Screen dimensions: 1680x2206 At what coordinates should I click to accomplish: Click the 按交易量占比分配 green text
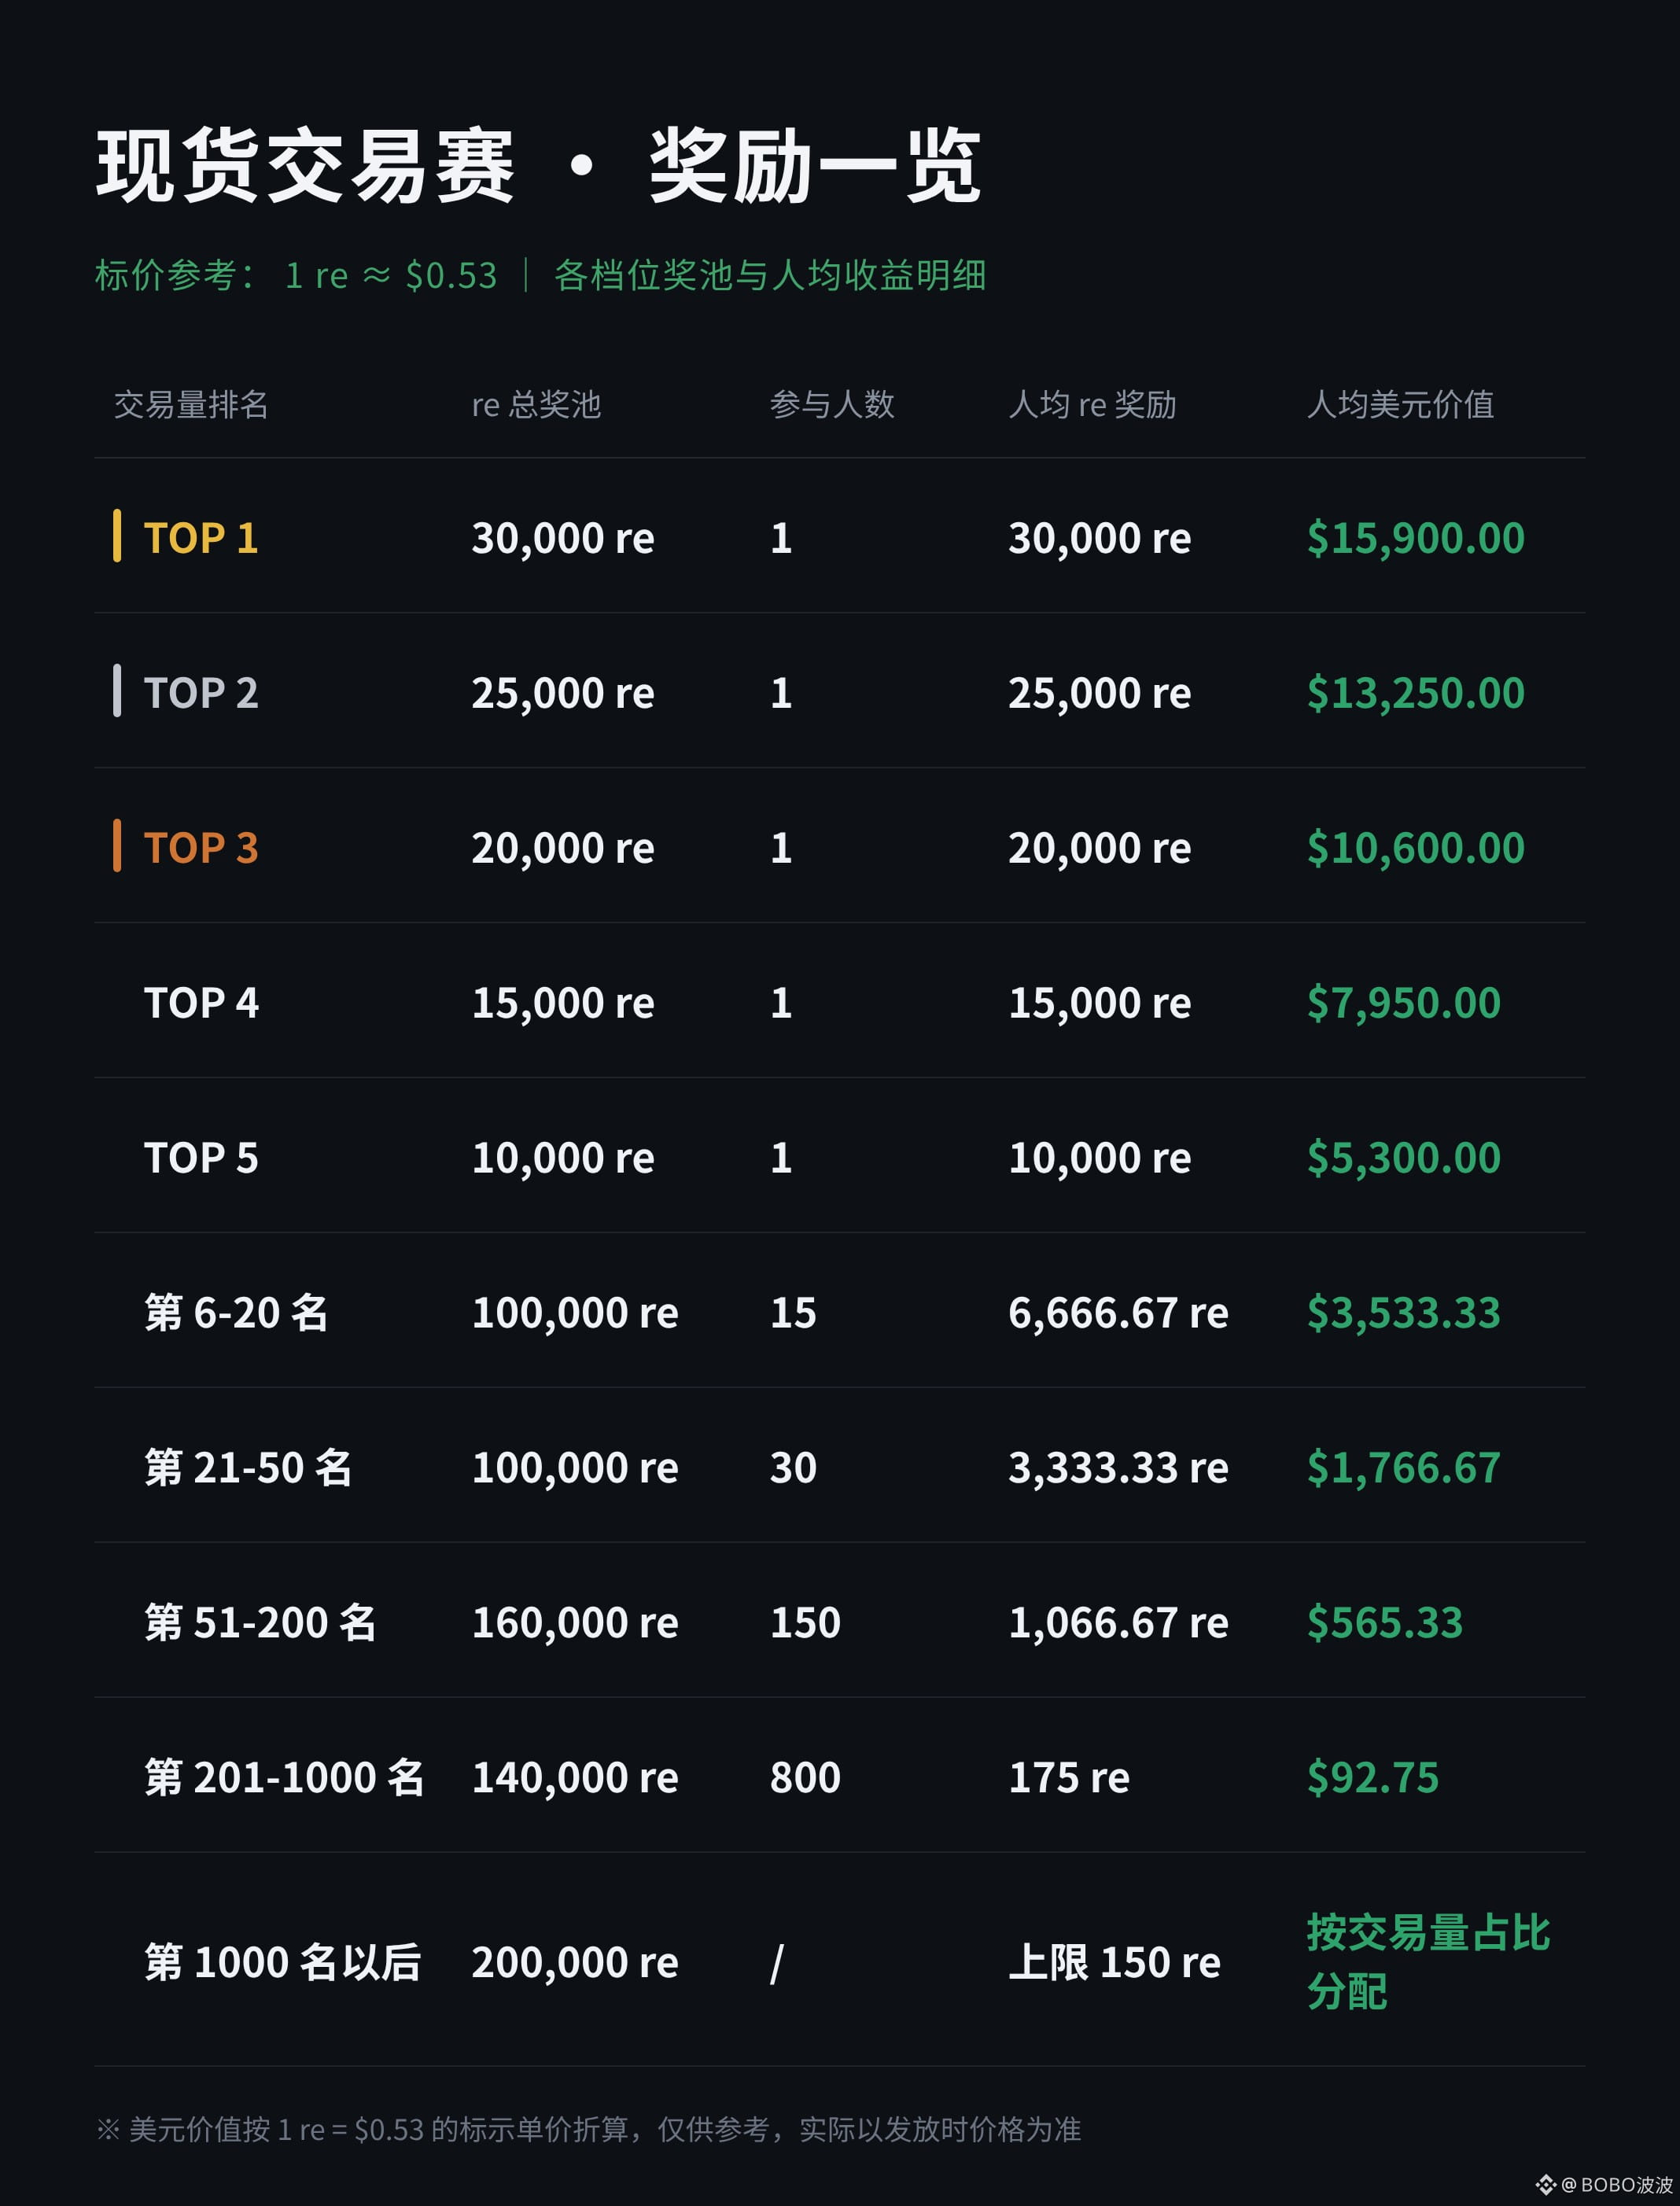click(x=1428, y=1962)
